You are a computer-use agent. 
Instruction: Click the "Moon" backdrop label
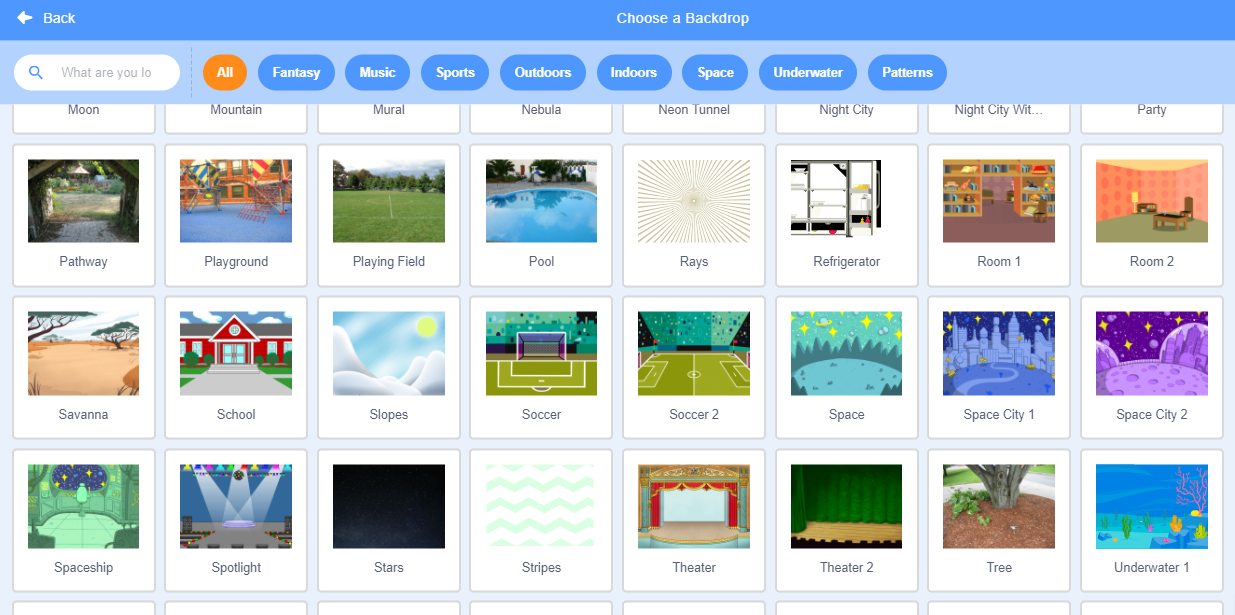point(84,110)
